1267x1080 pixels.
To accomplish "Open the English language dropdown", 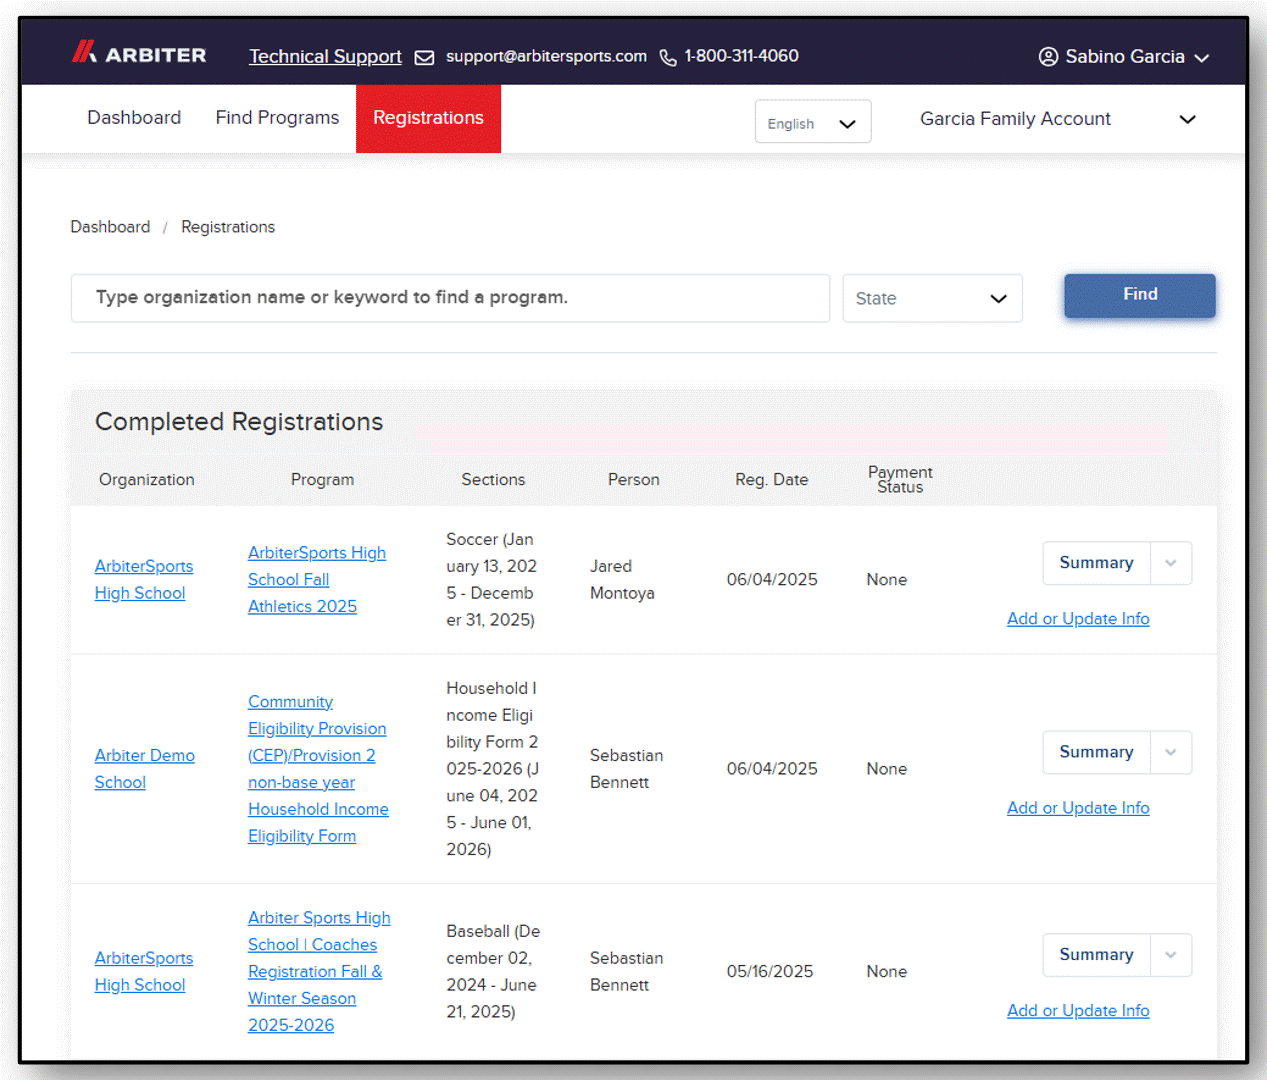I will 813,122.
